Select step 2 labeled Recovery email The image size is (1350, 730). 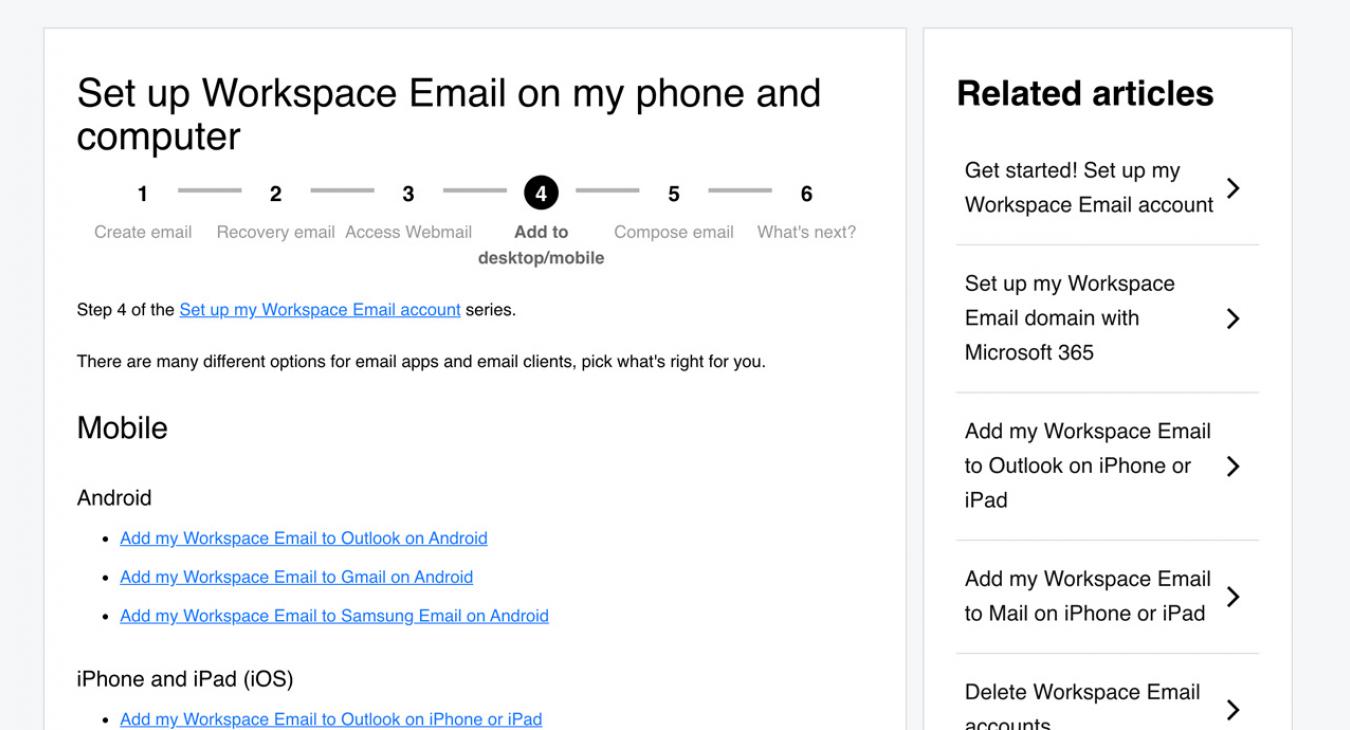click(274, 193)
